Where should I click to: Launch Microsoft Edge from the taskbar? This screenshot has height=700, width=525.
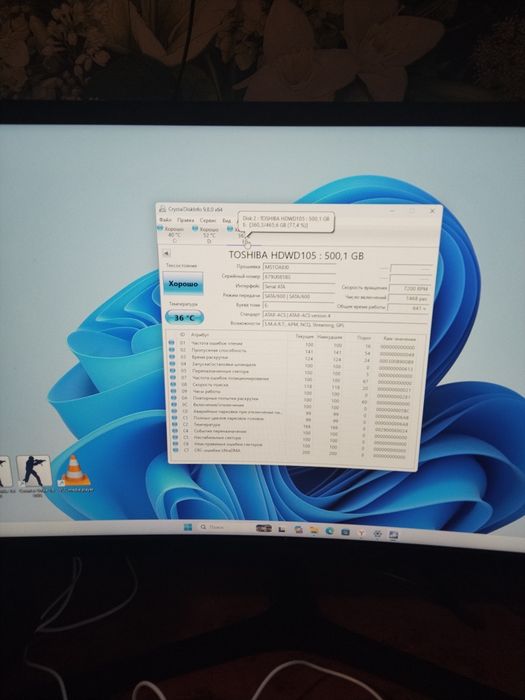tap(330, 531)
